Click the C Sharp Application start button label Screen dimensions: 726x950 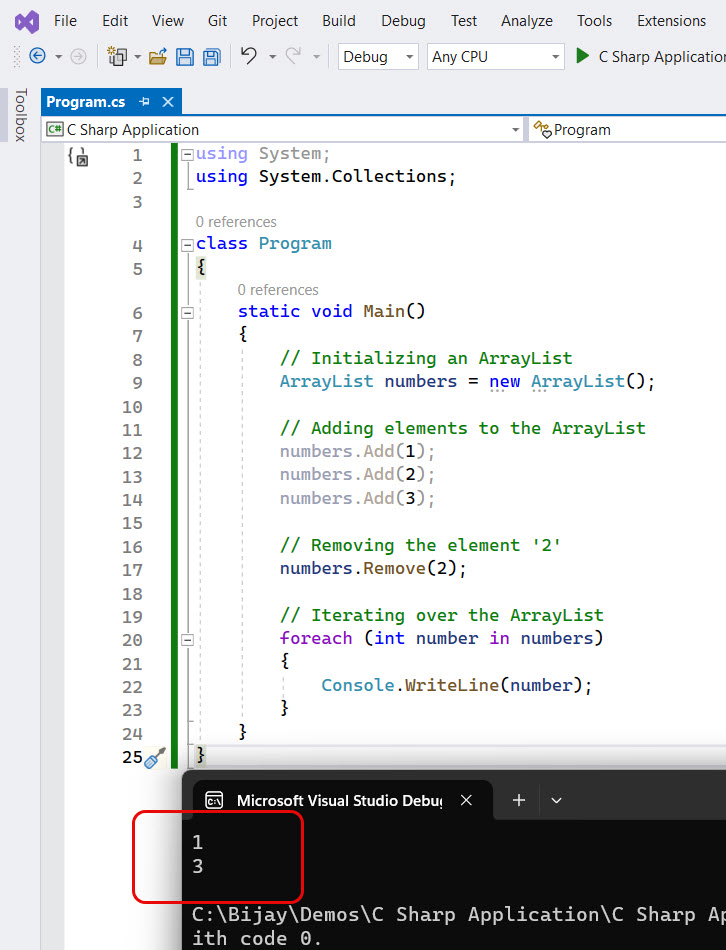[x=662, y=56]
